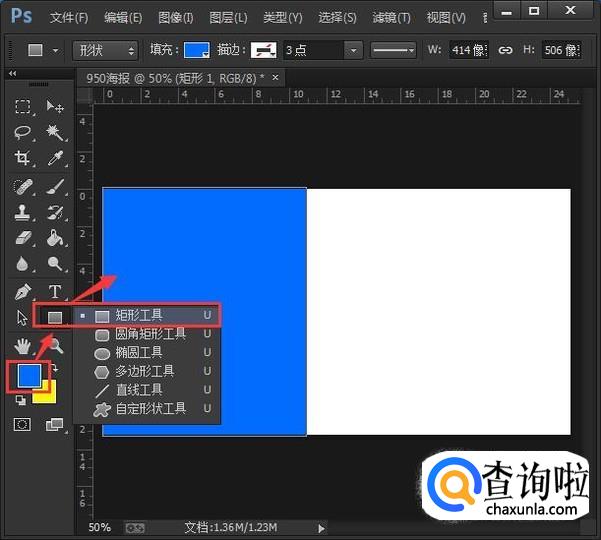Toggle Quick Mask mode icon
601x540 pixels.
click(22, 424)
